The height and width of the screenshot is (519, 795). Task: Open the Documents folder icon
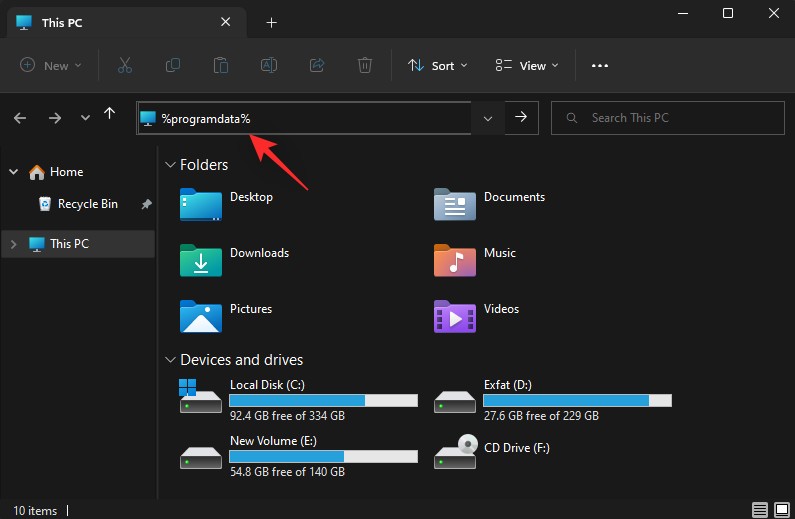[x=455, y=204]
